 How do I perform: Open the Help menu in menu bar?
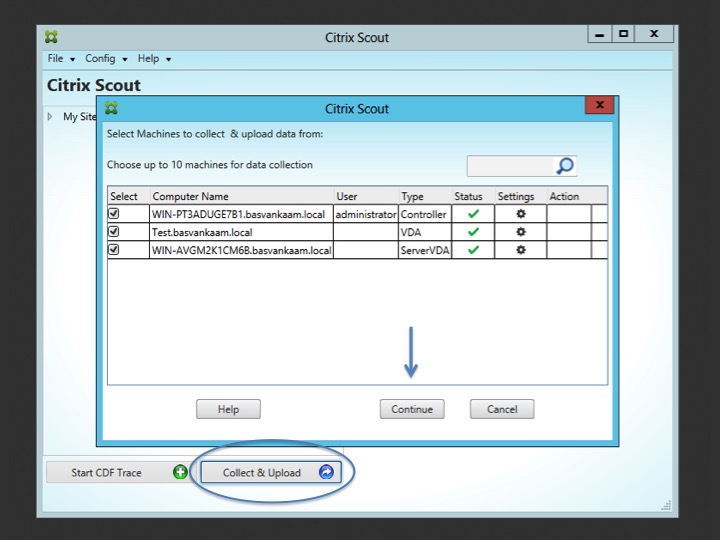[x=154, y=59]
